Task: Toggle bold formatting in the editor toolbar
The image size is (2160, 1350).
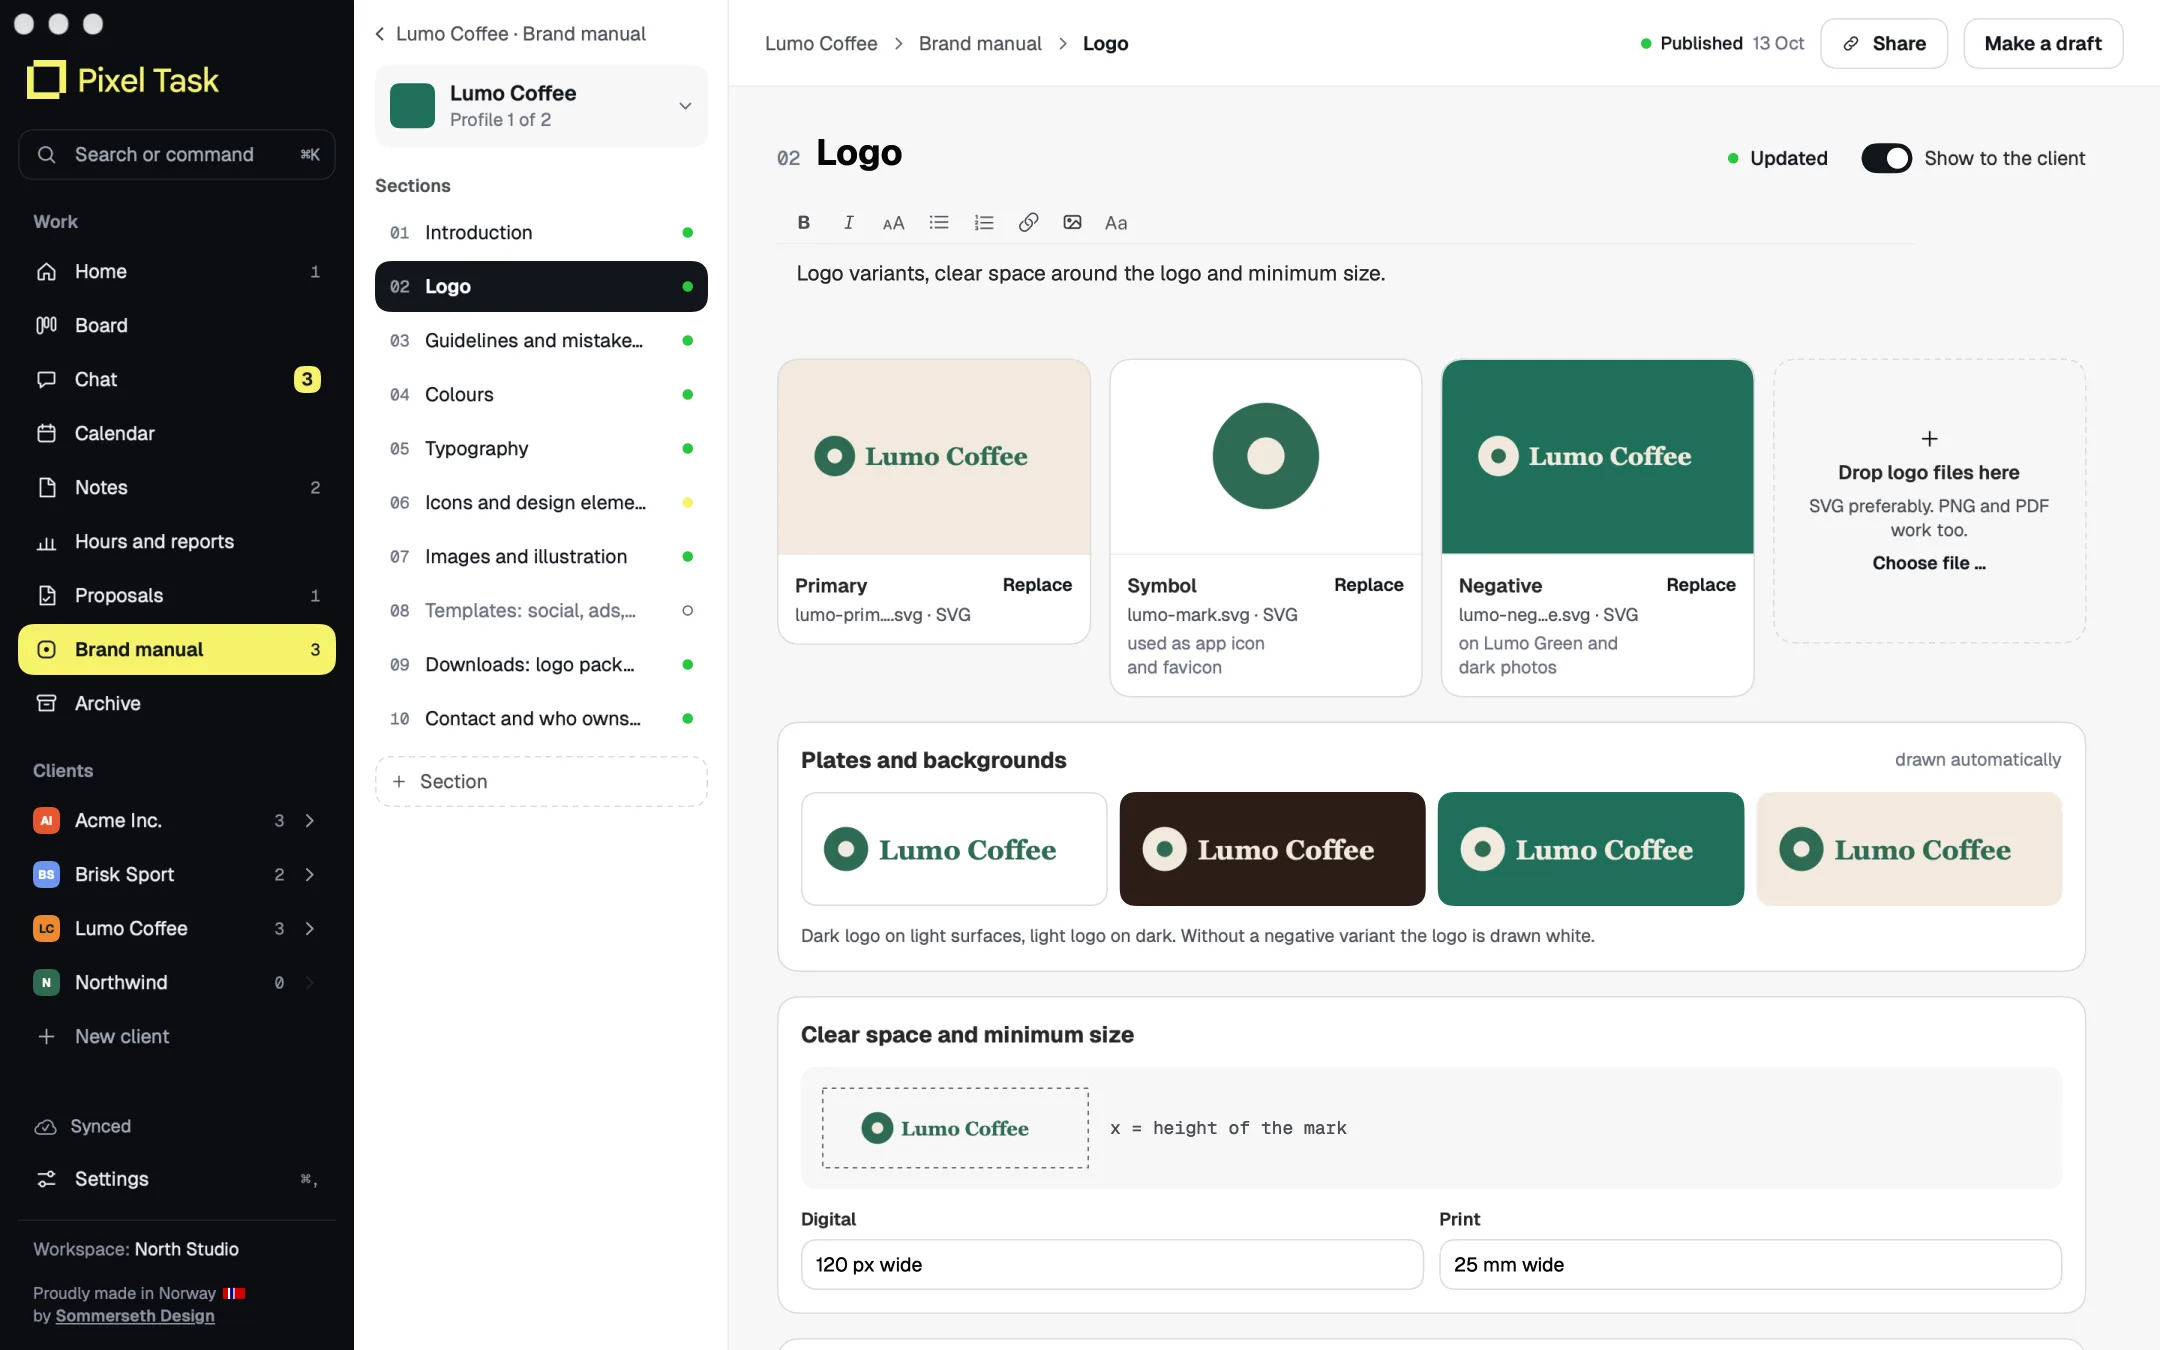Action: pyautogui.click(x=803, y=223)
